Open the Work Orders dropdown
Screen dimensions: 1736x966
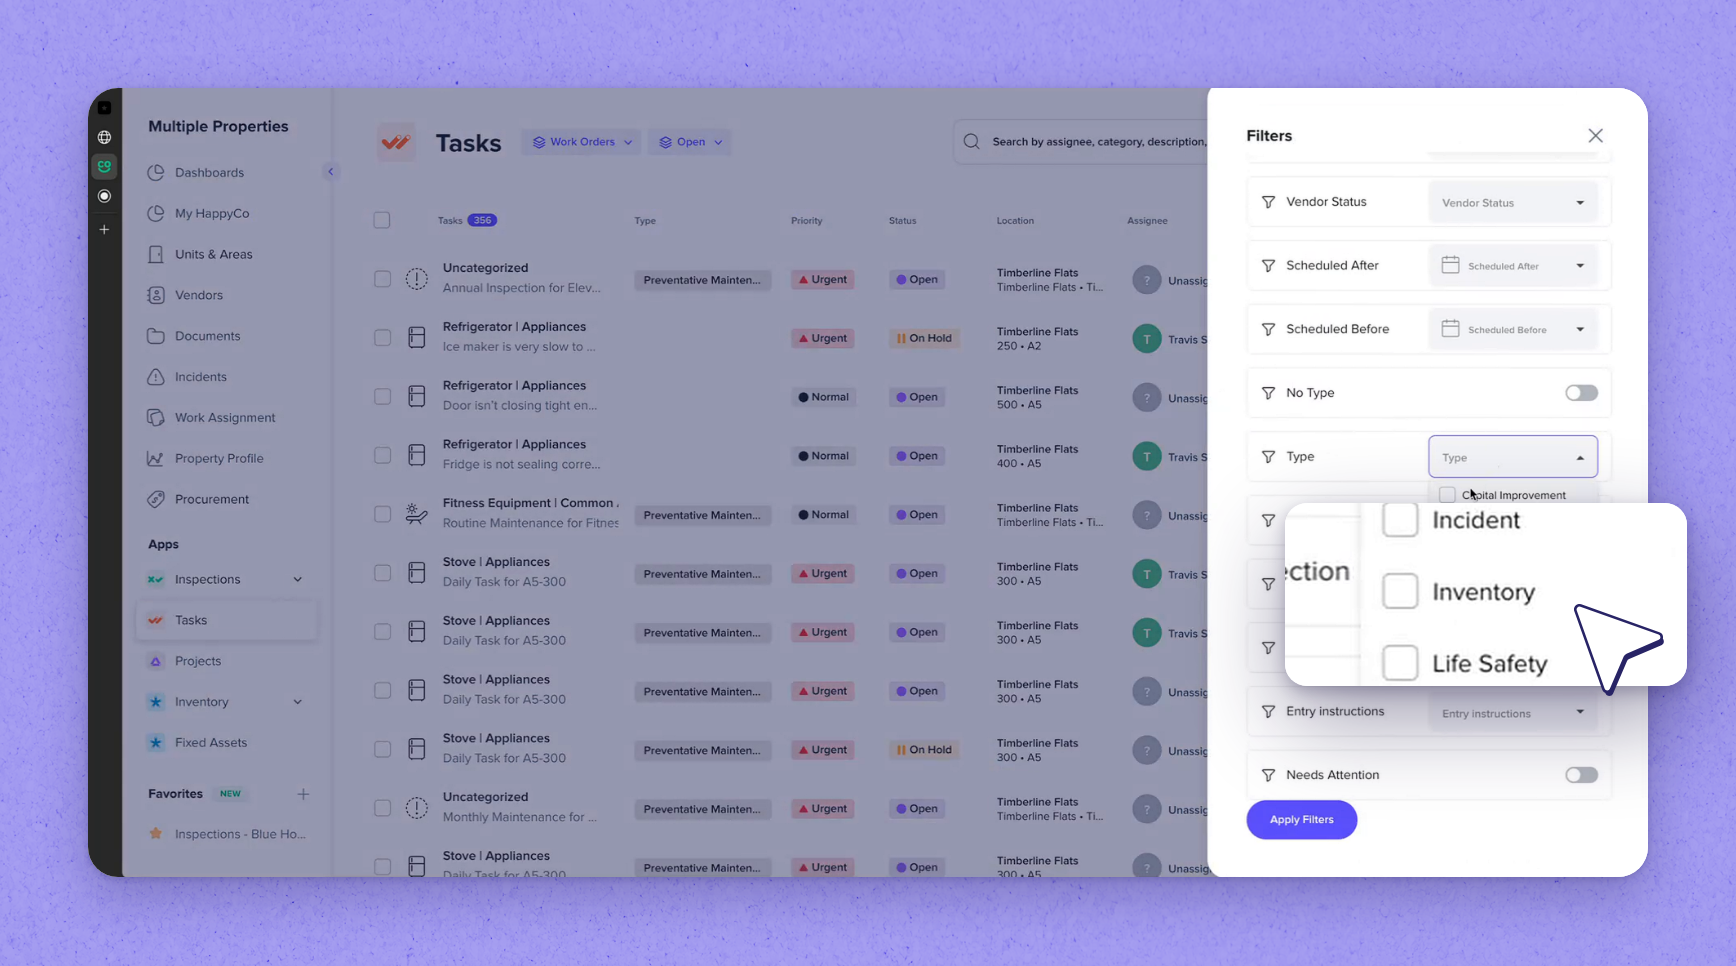[x=581, y=142]
